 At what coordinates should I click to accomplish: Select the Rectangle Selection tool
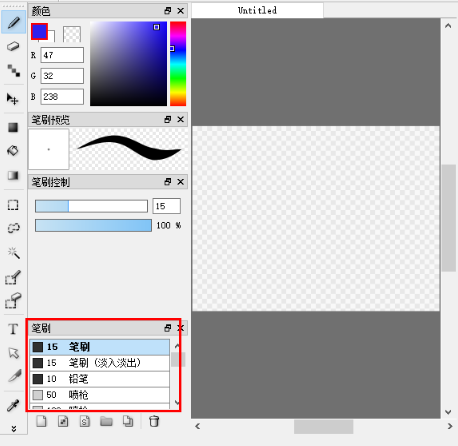(13, 205)
